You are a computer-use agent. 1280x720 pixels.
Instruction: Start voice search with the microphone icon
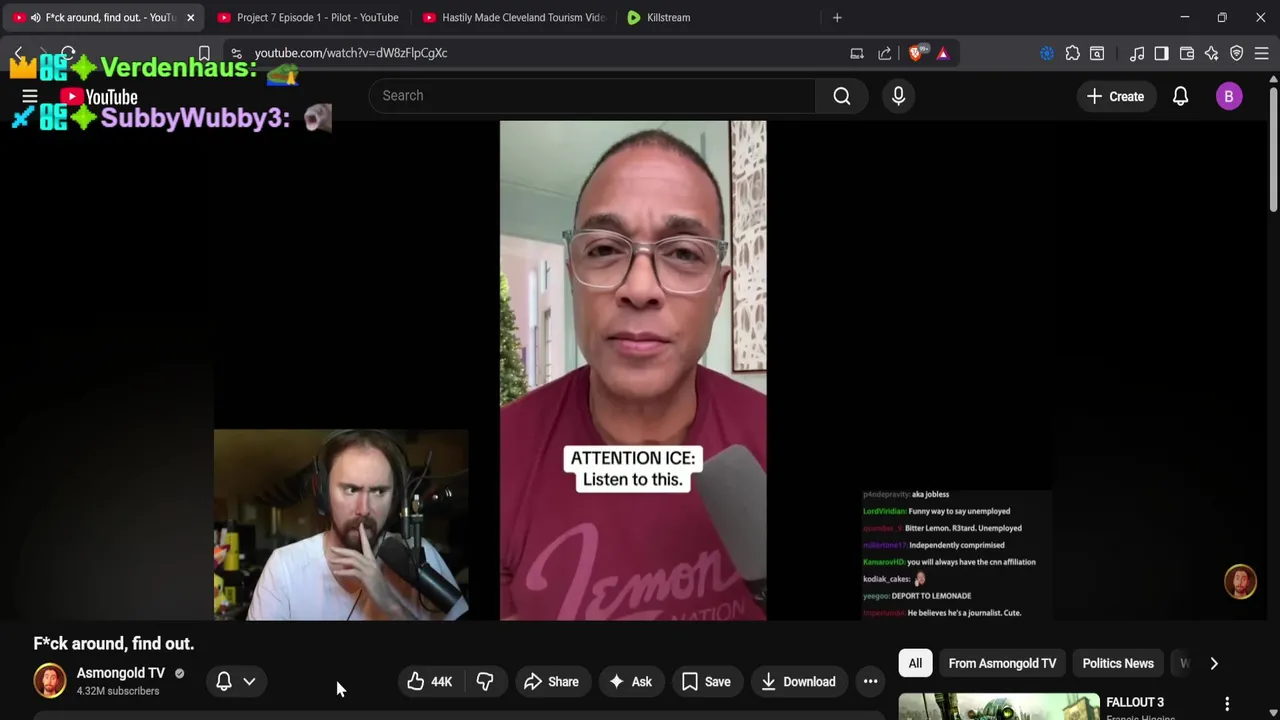tap(898, 96)
